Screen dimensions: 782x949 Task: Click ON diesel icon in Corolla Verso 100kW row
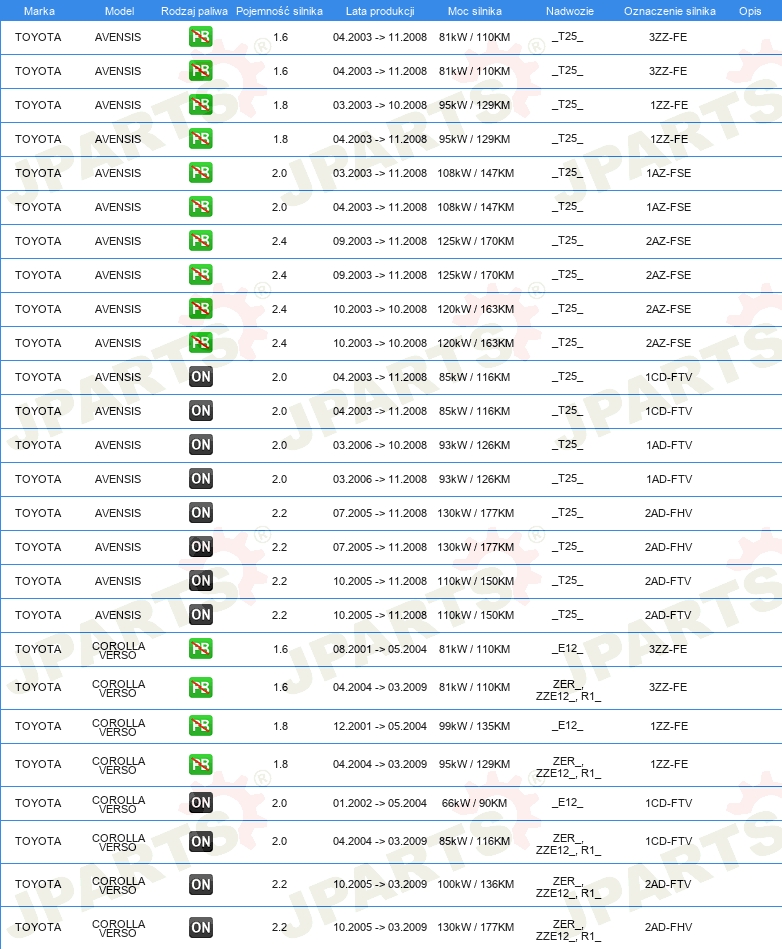[x=200, y=884]
